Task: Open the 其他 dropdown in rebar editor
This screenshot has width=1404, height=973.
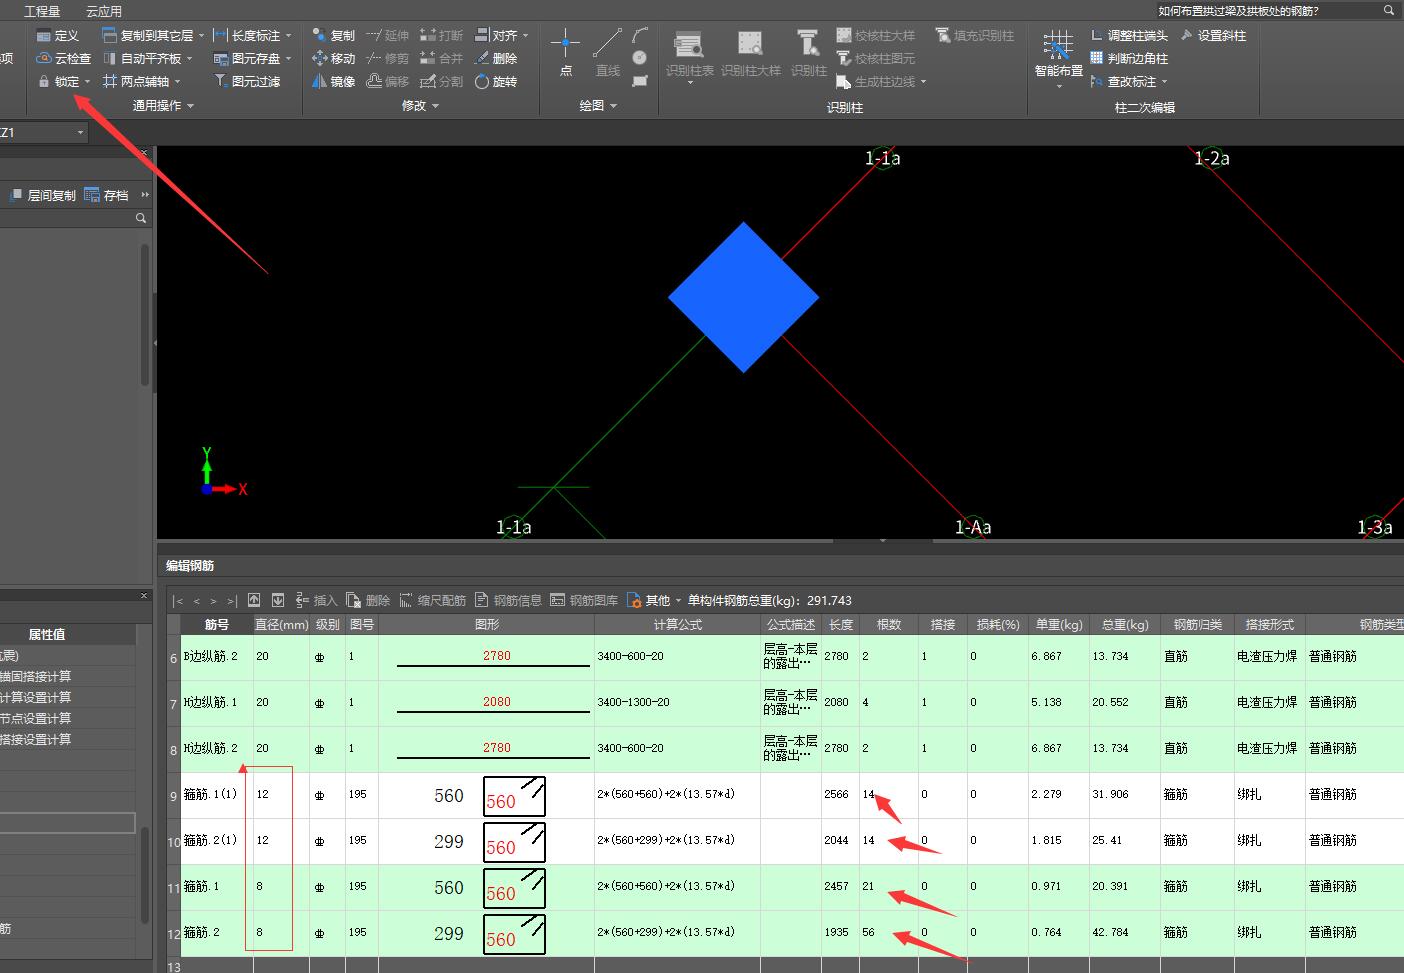Action: click(x=654, y=600)
